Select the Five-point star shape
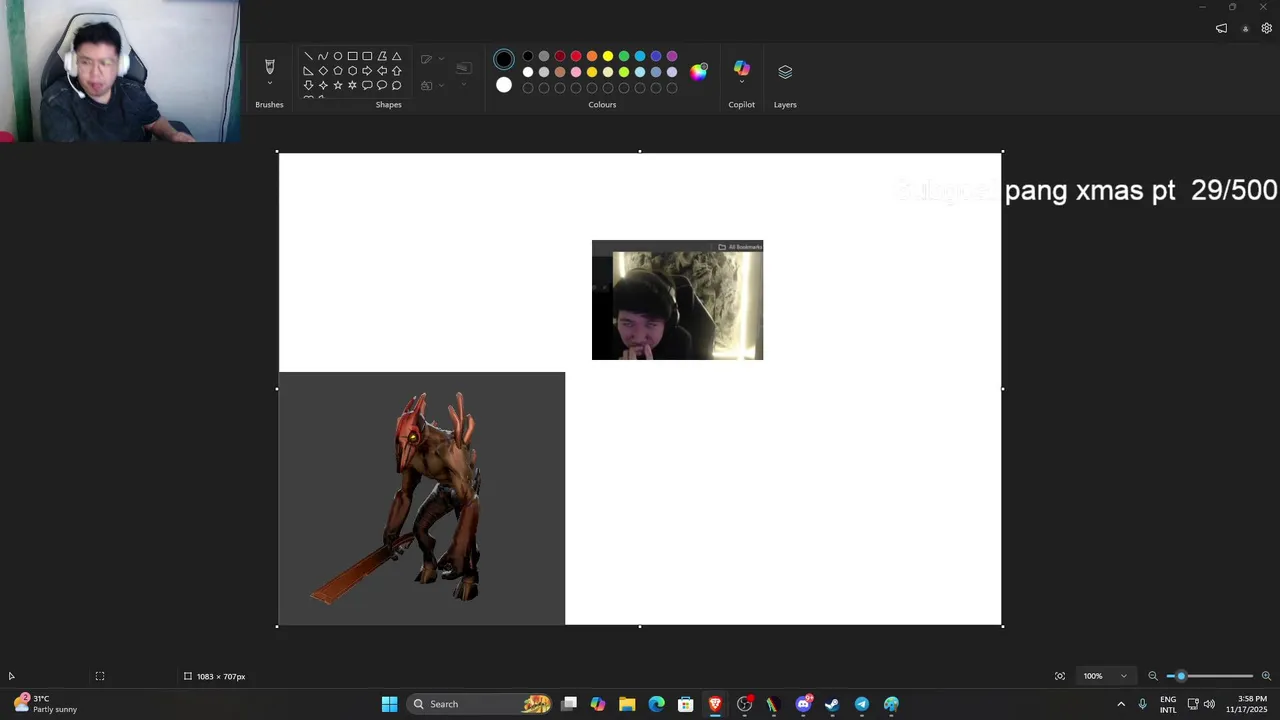The image size is (1280, 720). pyautogui.click(x=338, y=85)
